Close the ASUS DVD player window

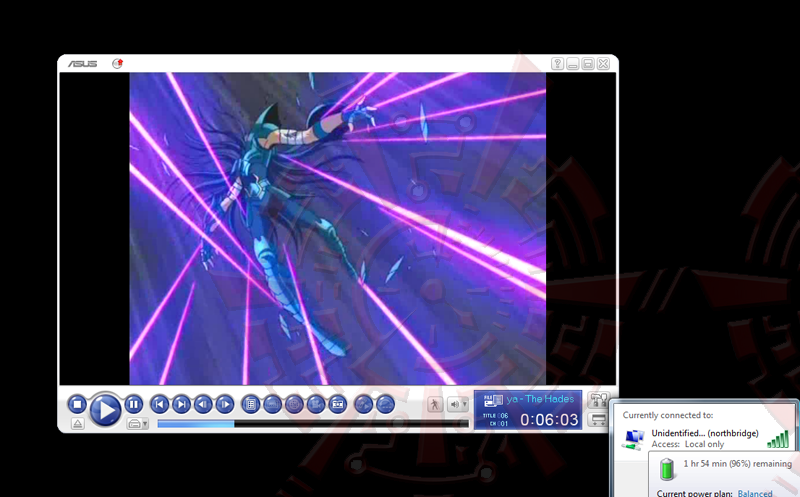(603, 64)
